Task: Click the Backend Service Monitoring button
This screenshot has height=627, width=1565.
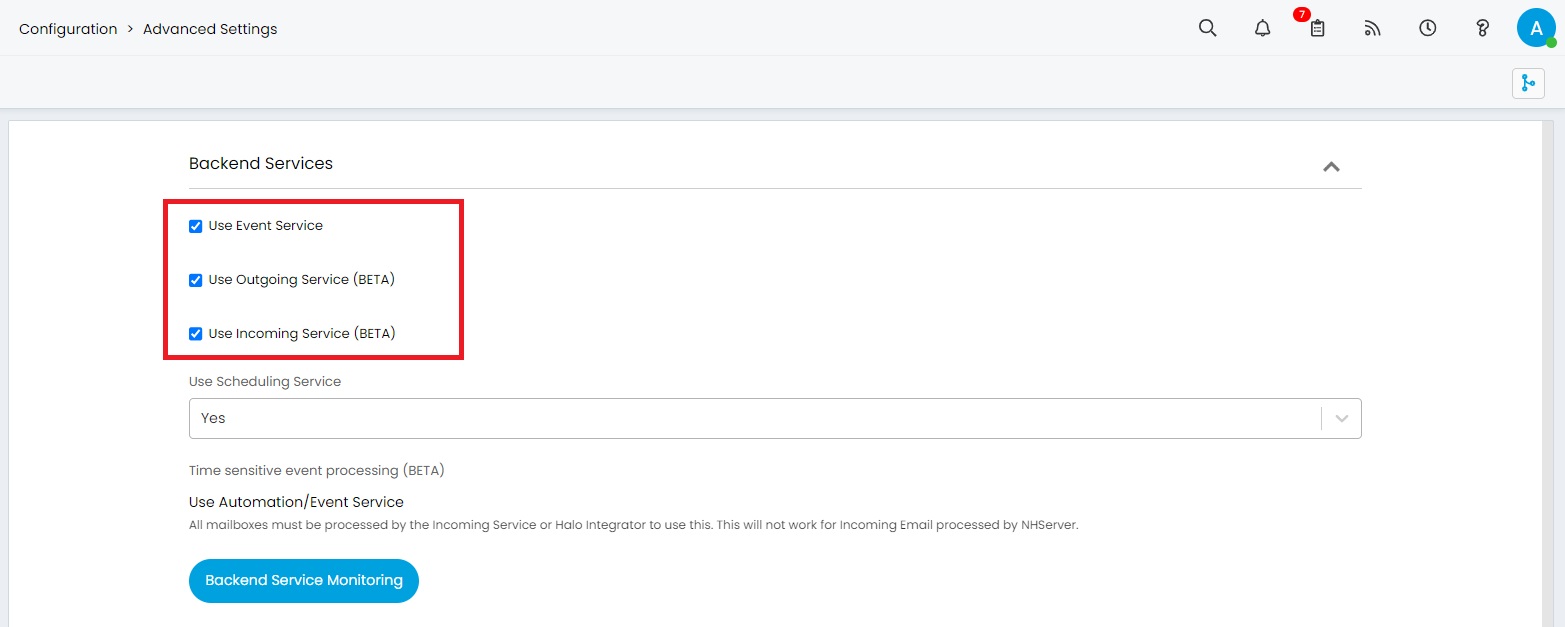Action: pos(303,580)
